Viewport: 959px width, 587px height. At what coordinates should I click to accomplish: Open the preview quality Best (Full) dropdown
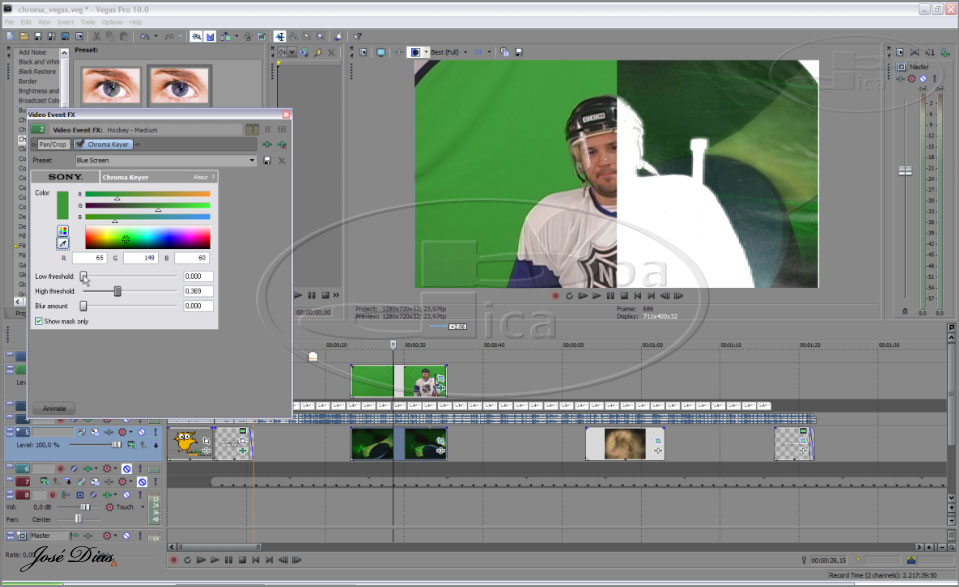pyautogui.click(x=465, y=53)
